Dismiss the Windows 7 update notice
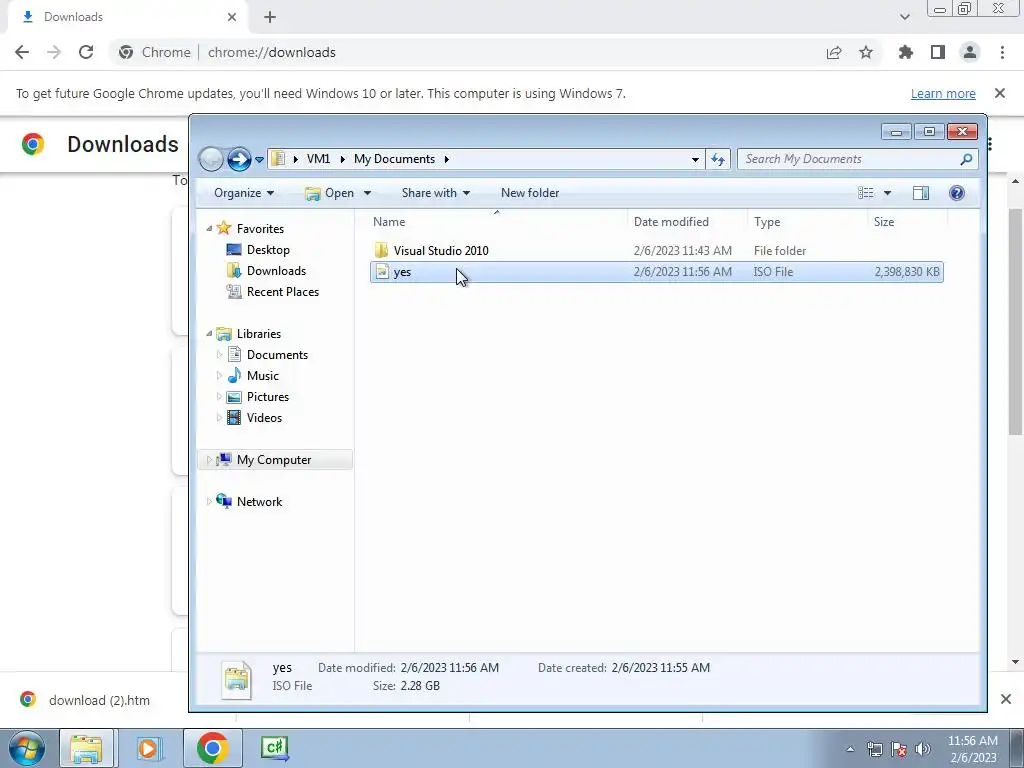Image resolution: width=1024 pixels, height=768 pixels. click(x=1000, y=93)
